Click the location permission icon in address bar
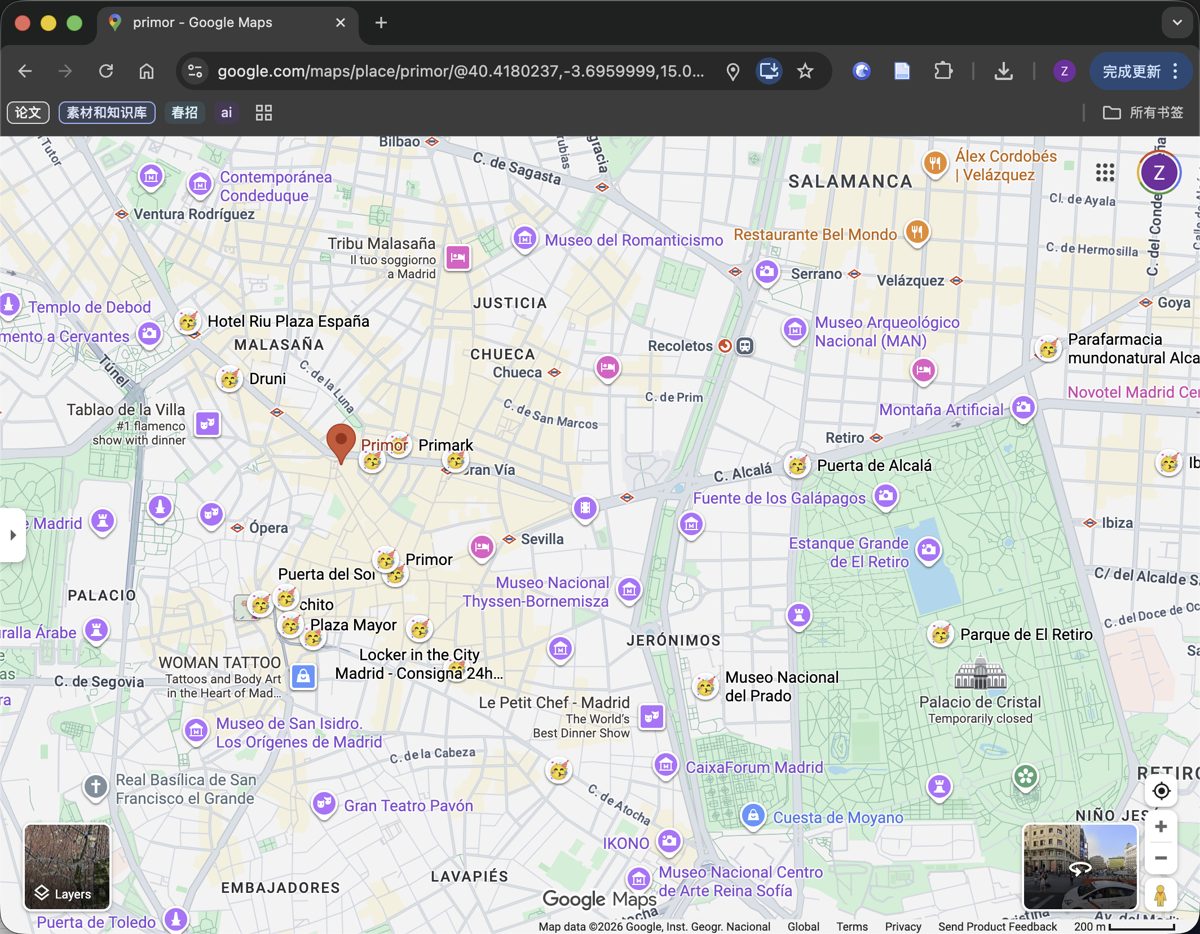Screen dimensions: 1200x934 click(x=733, y=71)
